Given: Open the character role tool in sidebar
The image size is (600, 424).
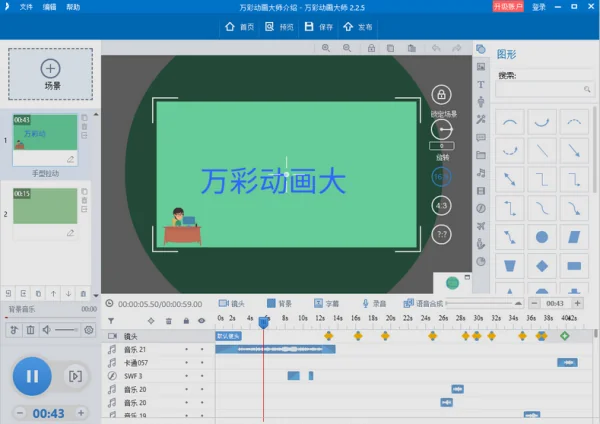Looking at the screenshot, I should (x=481, y=102).
